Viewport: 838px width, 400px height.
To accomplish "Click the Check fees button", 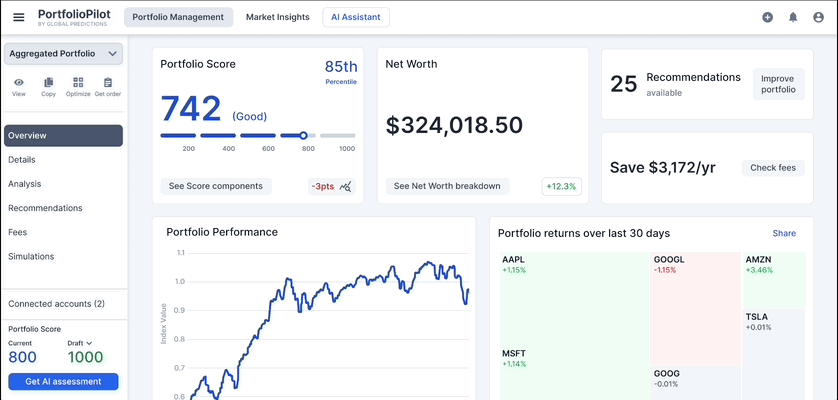I will [x=773, y=168].
